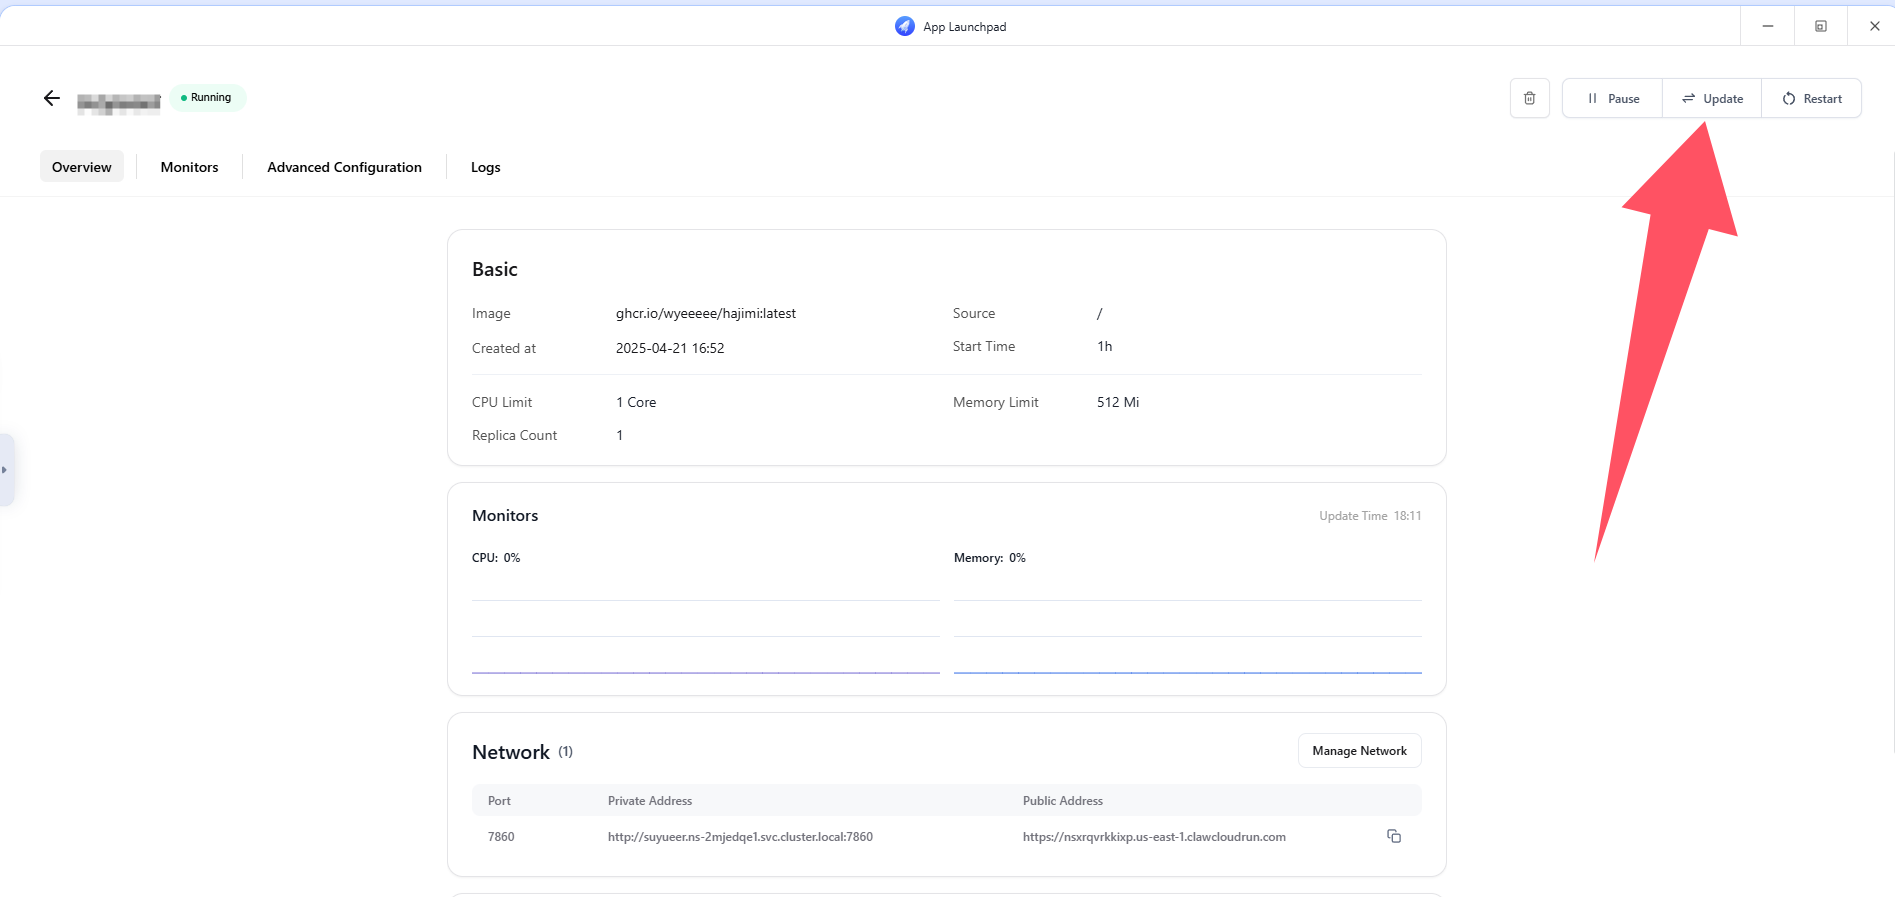Click the Manage Network button
Screen dimensions: 1895x897
pos(1359,751)
